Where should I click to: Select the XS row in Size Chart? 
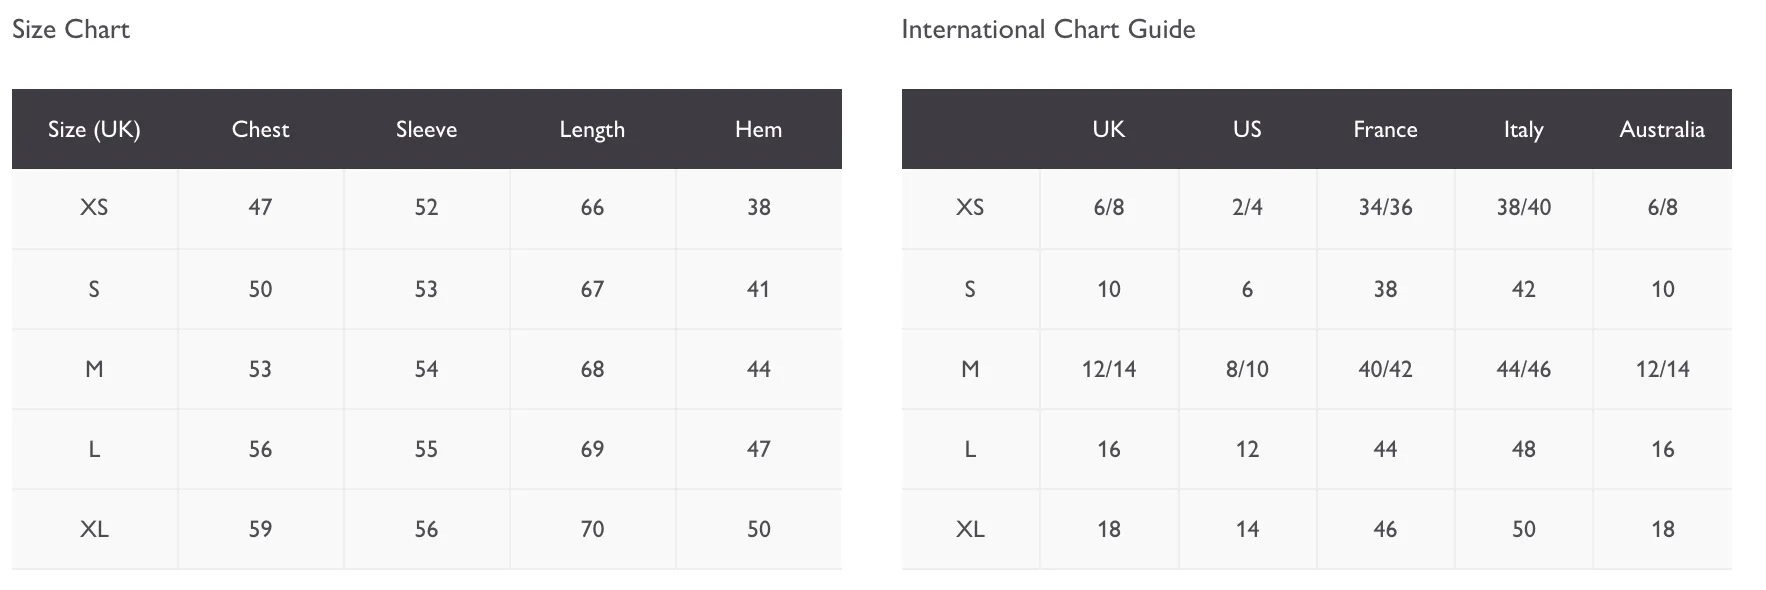pyautogui.click(x=427, y=208)
